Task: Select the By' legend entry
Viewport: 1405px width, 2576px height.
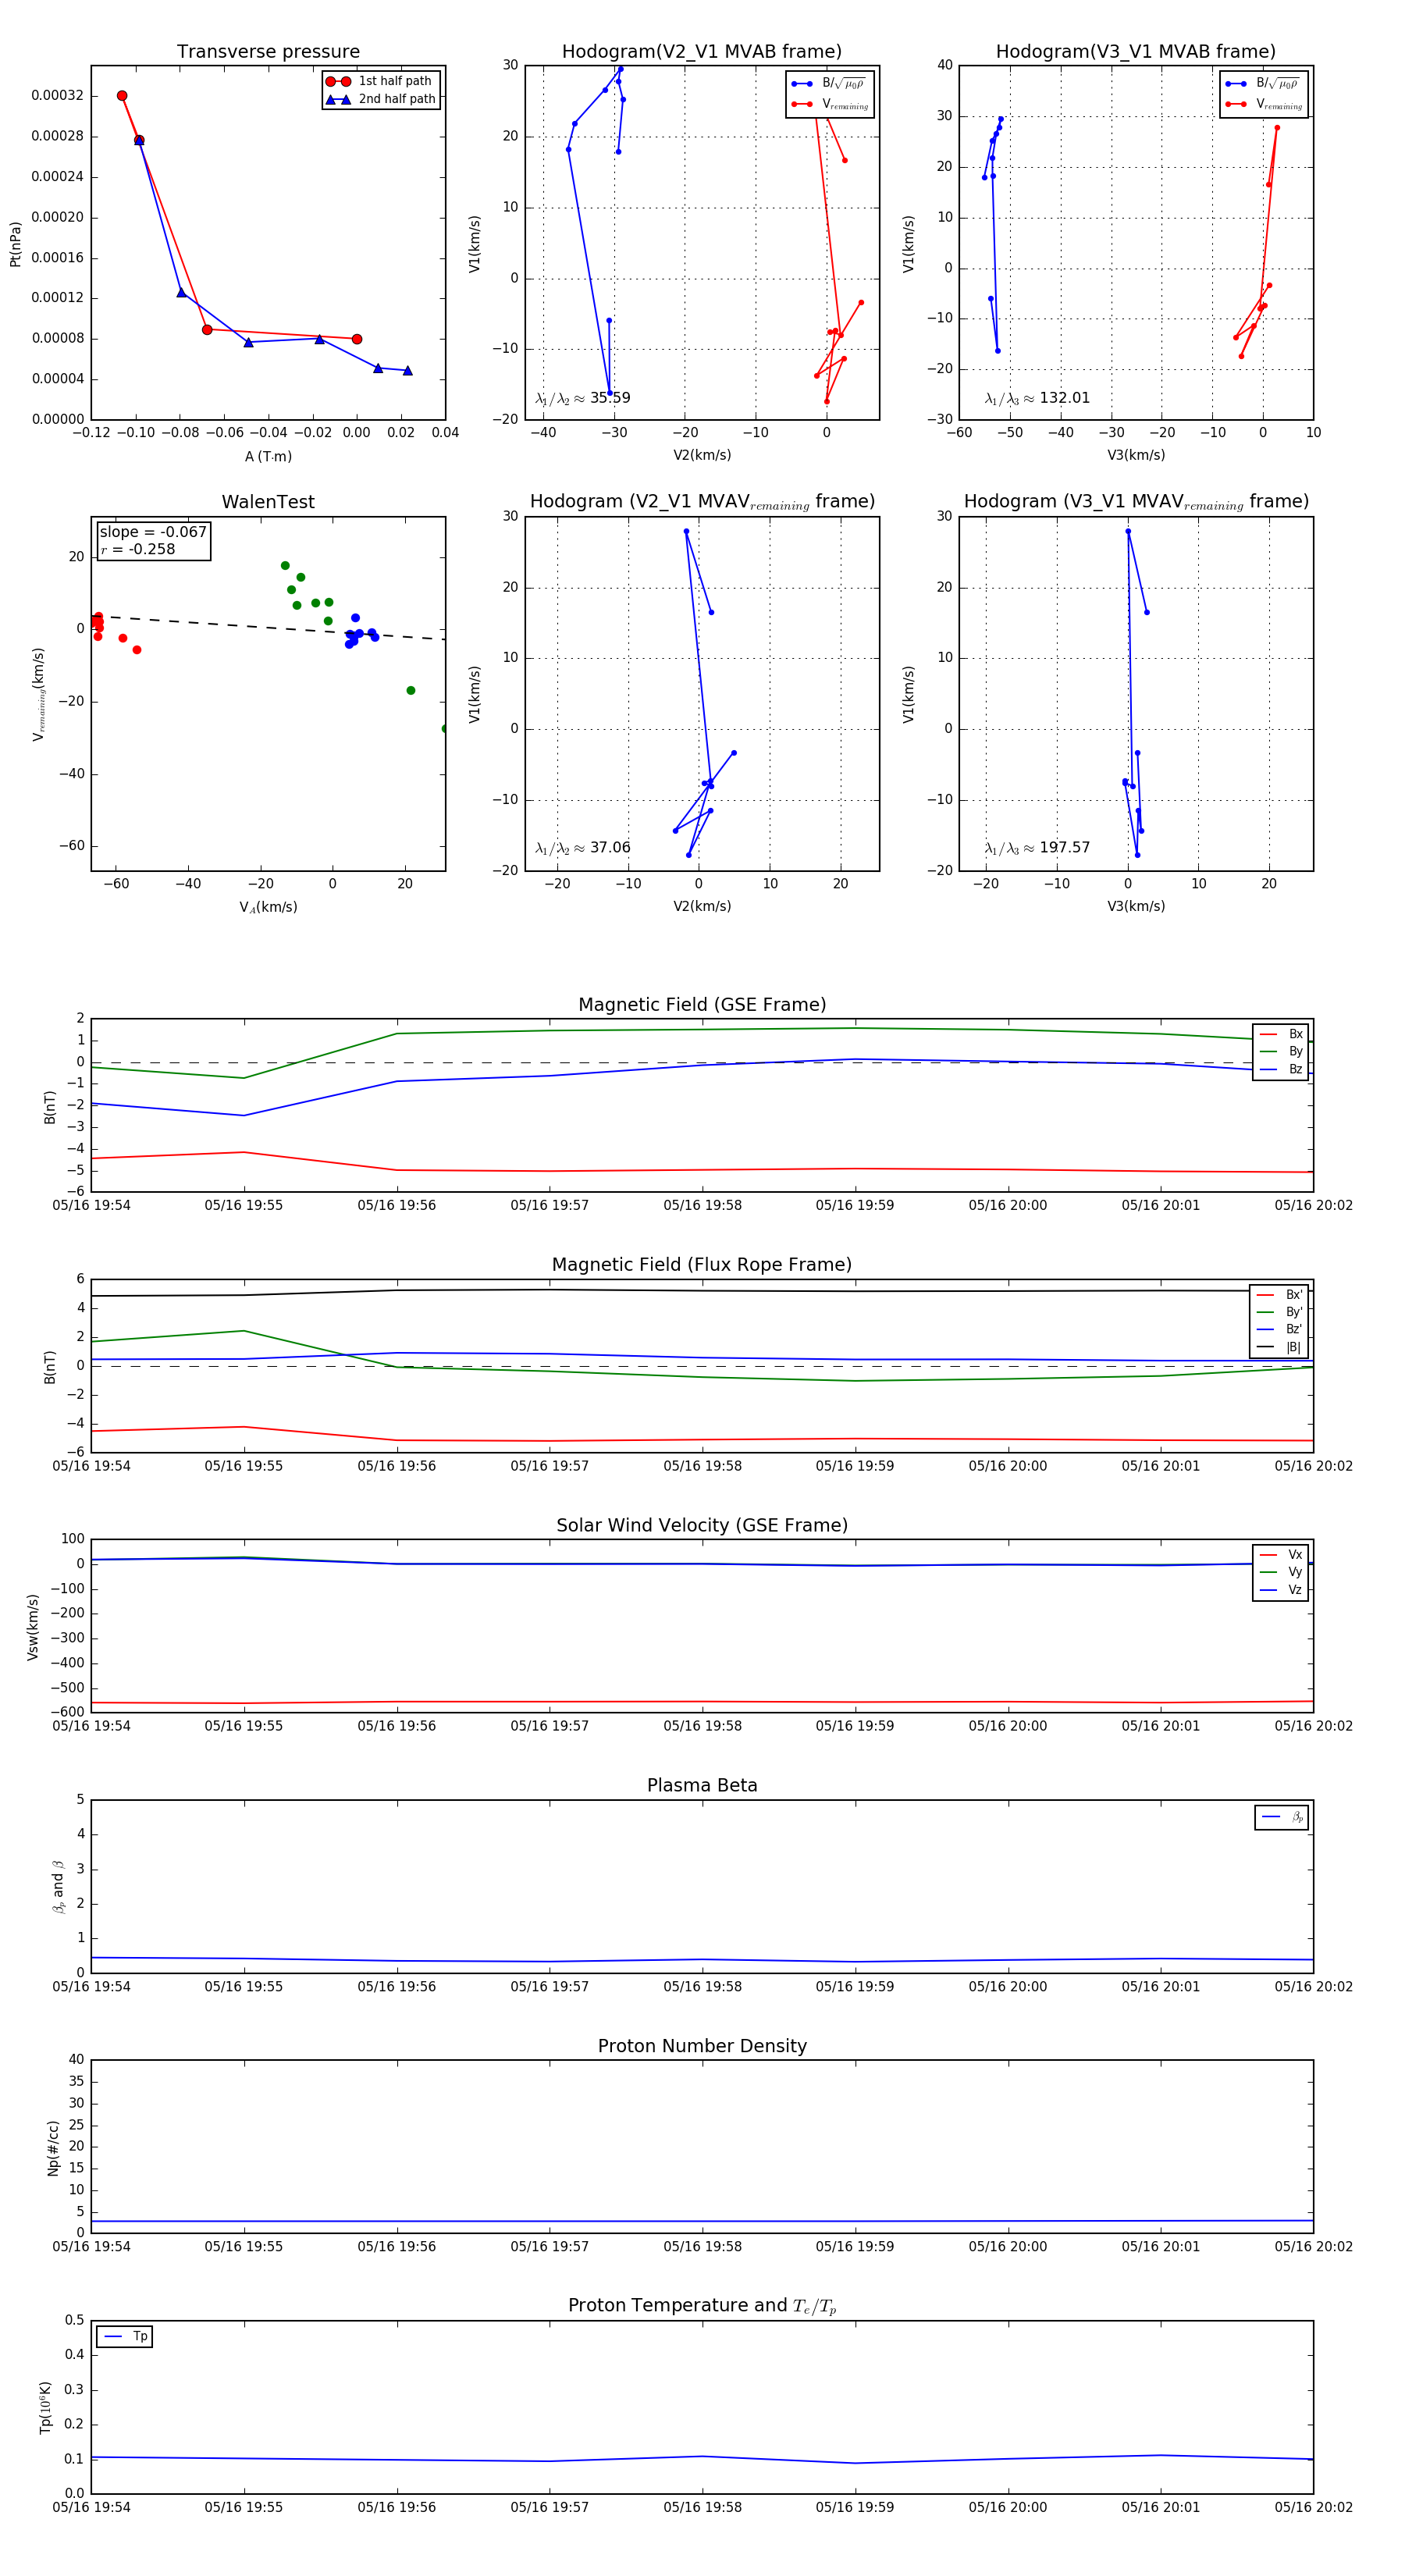Action: (x=1280, y=1312)
